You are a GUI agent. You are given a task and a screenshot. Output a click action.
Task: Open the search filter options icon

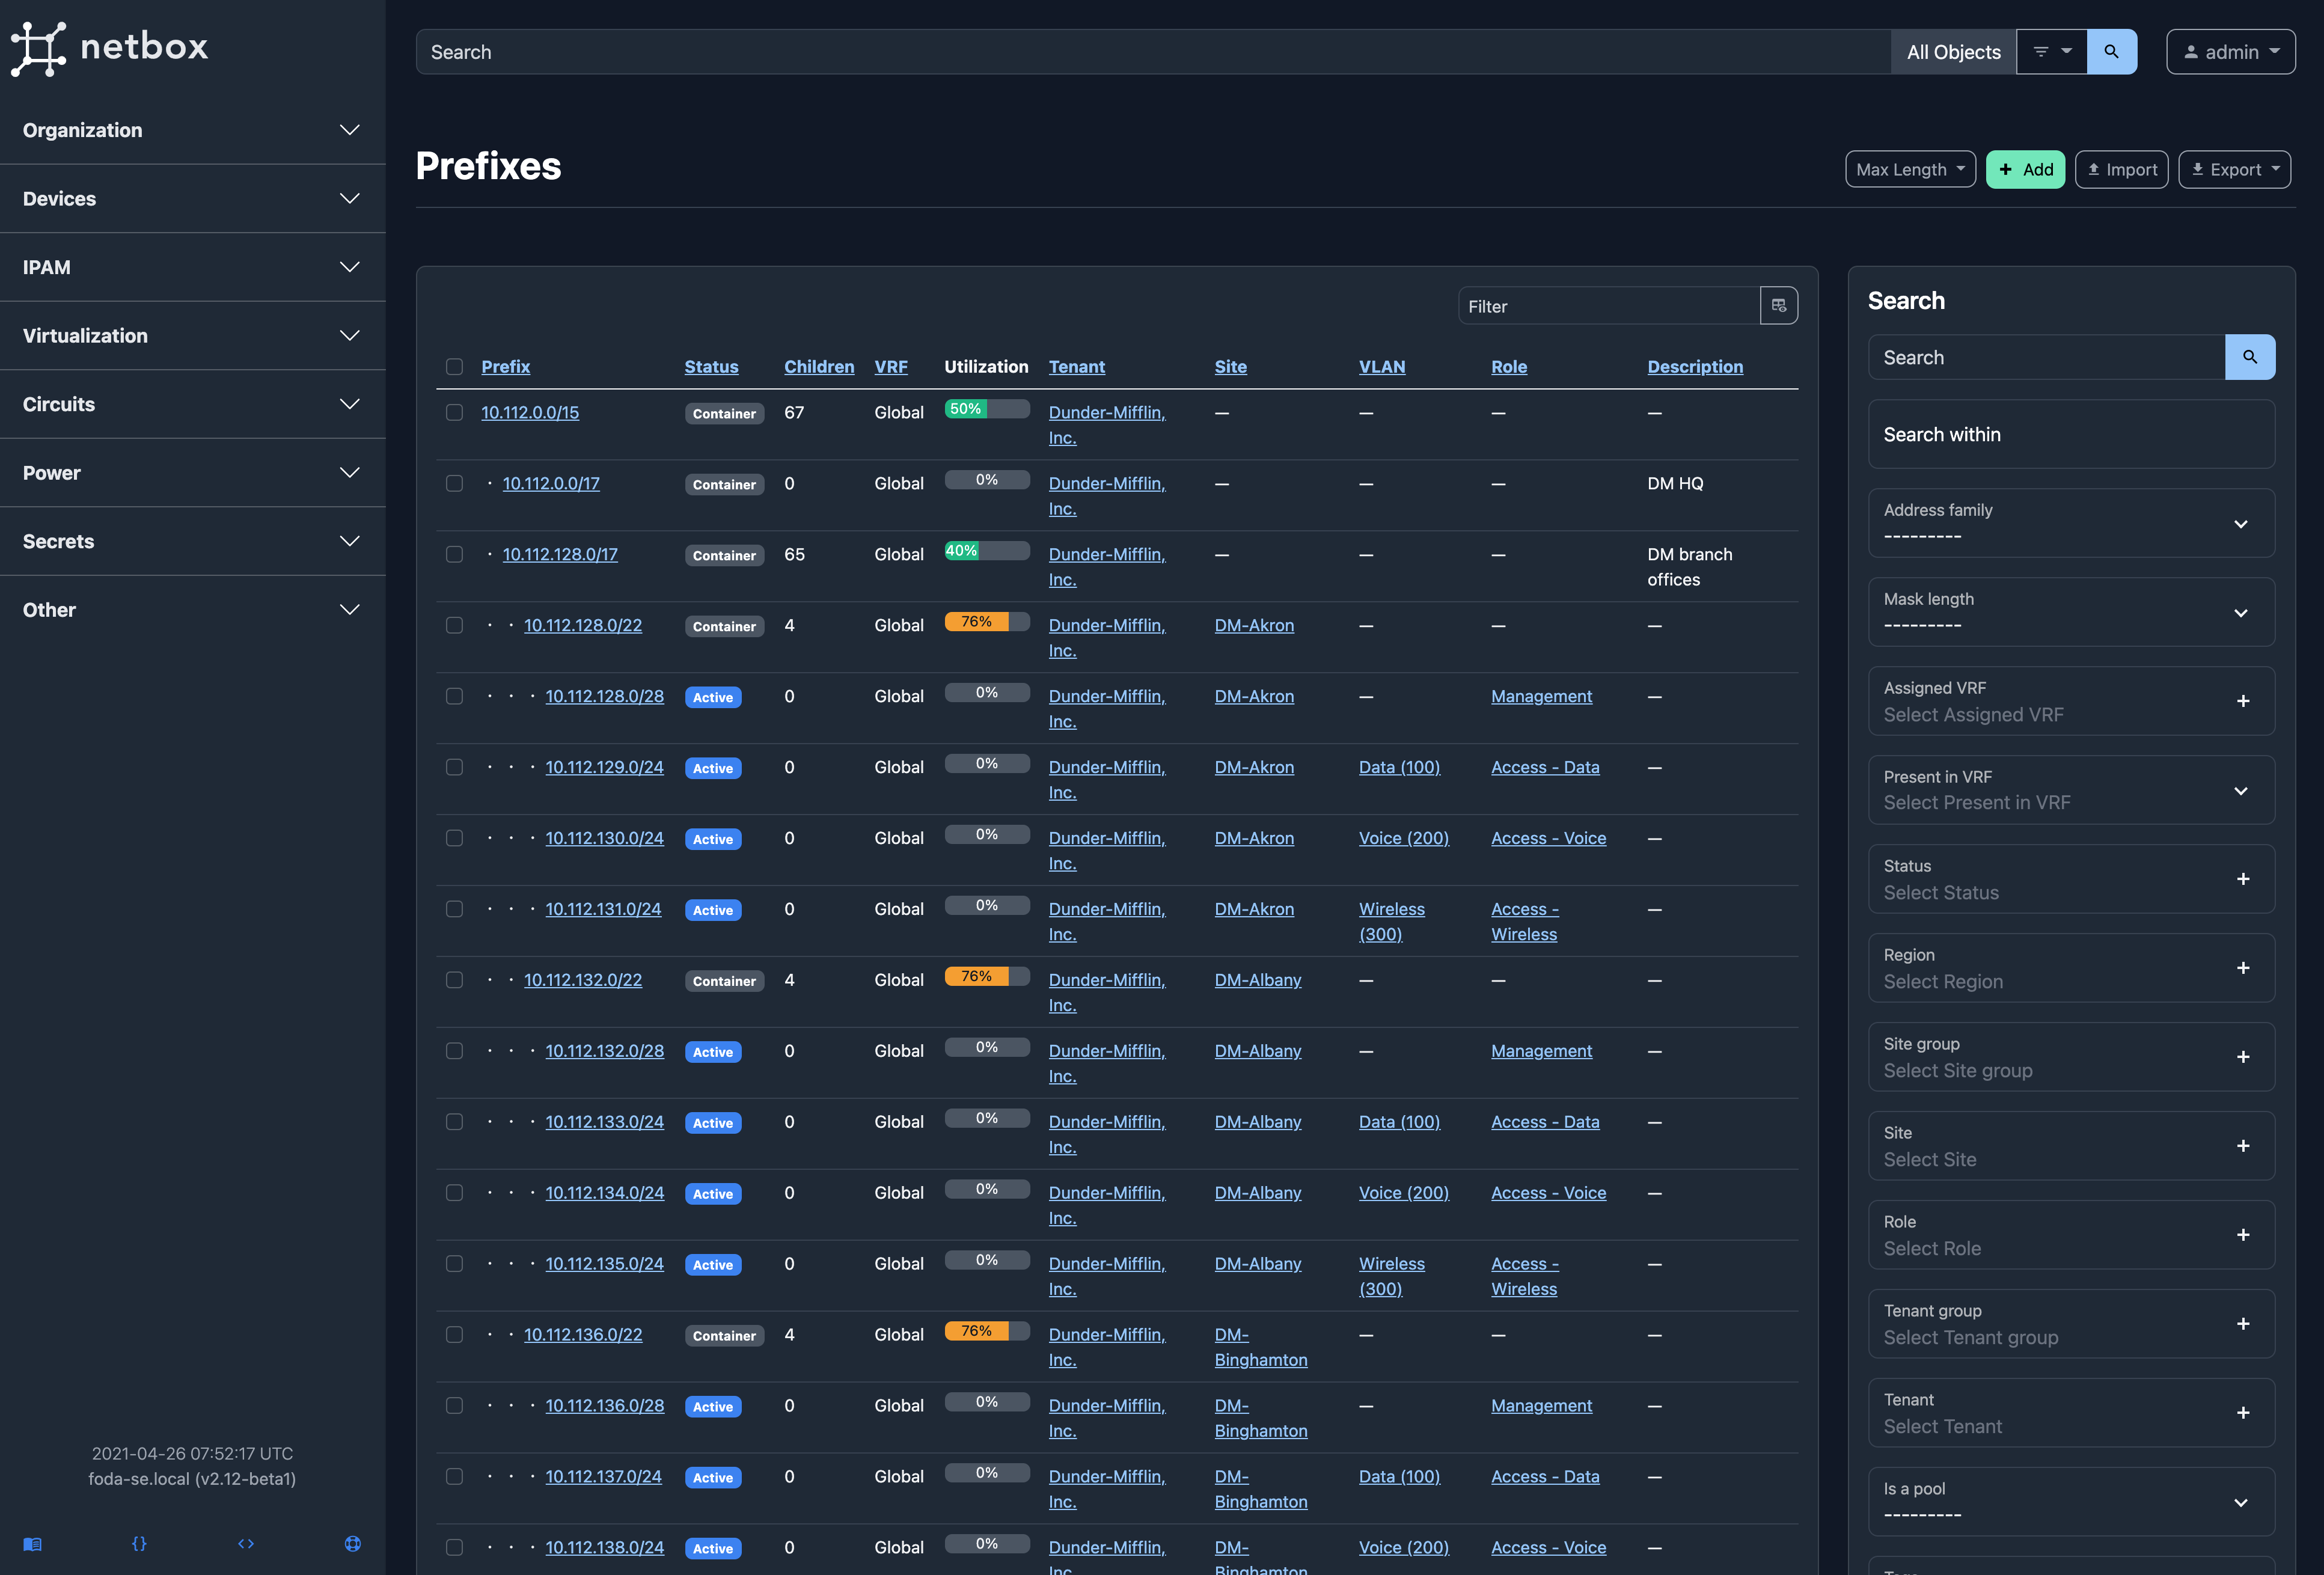(2051, 52)
